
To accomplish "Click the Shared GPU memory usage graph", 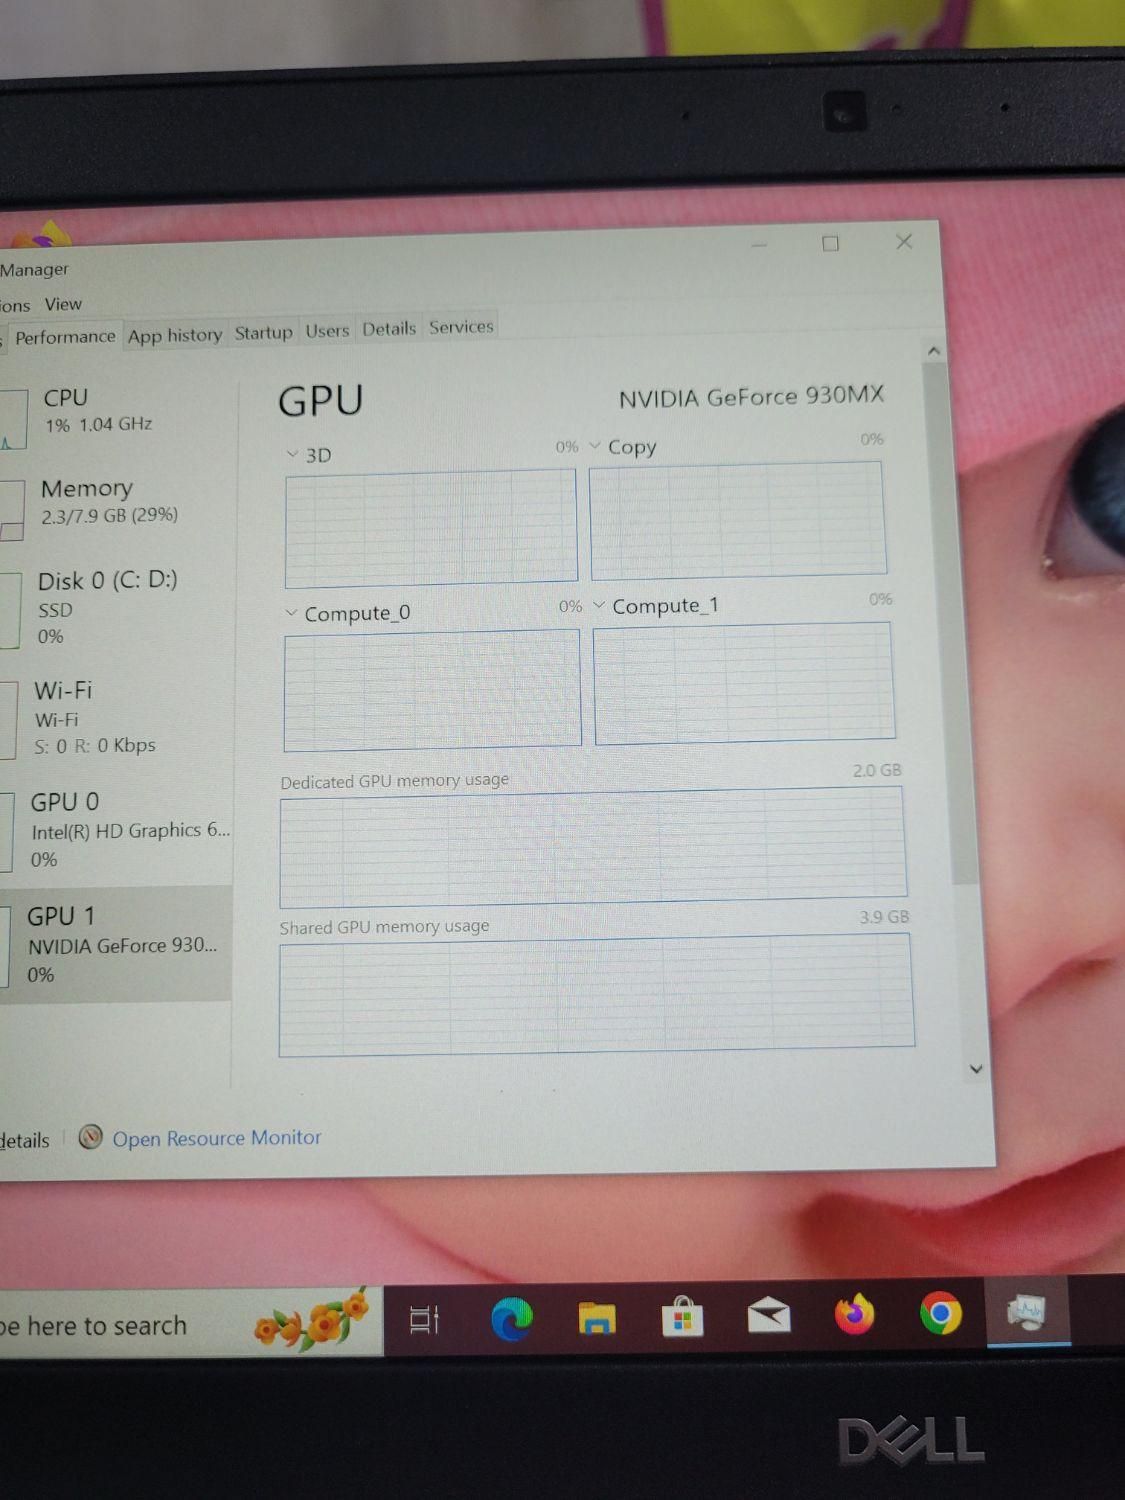I will click(597, 995).
